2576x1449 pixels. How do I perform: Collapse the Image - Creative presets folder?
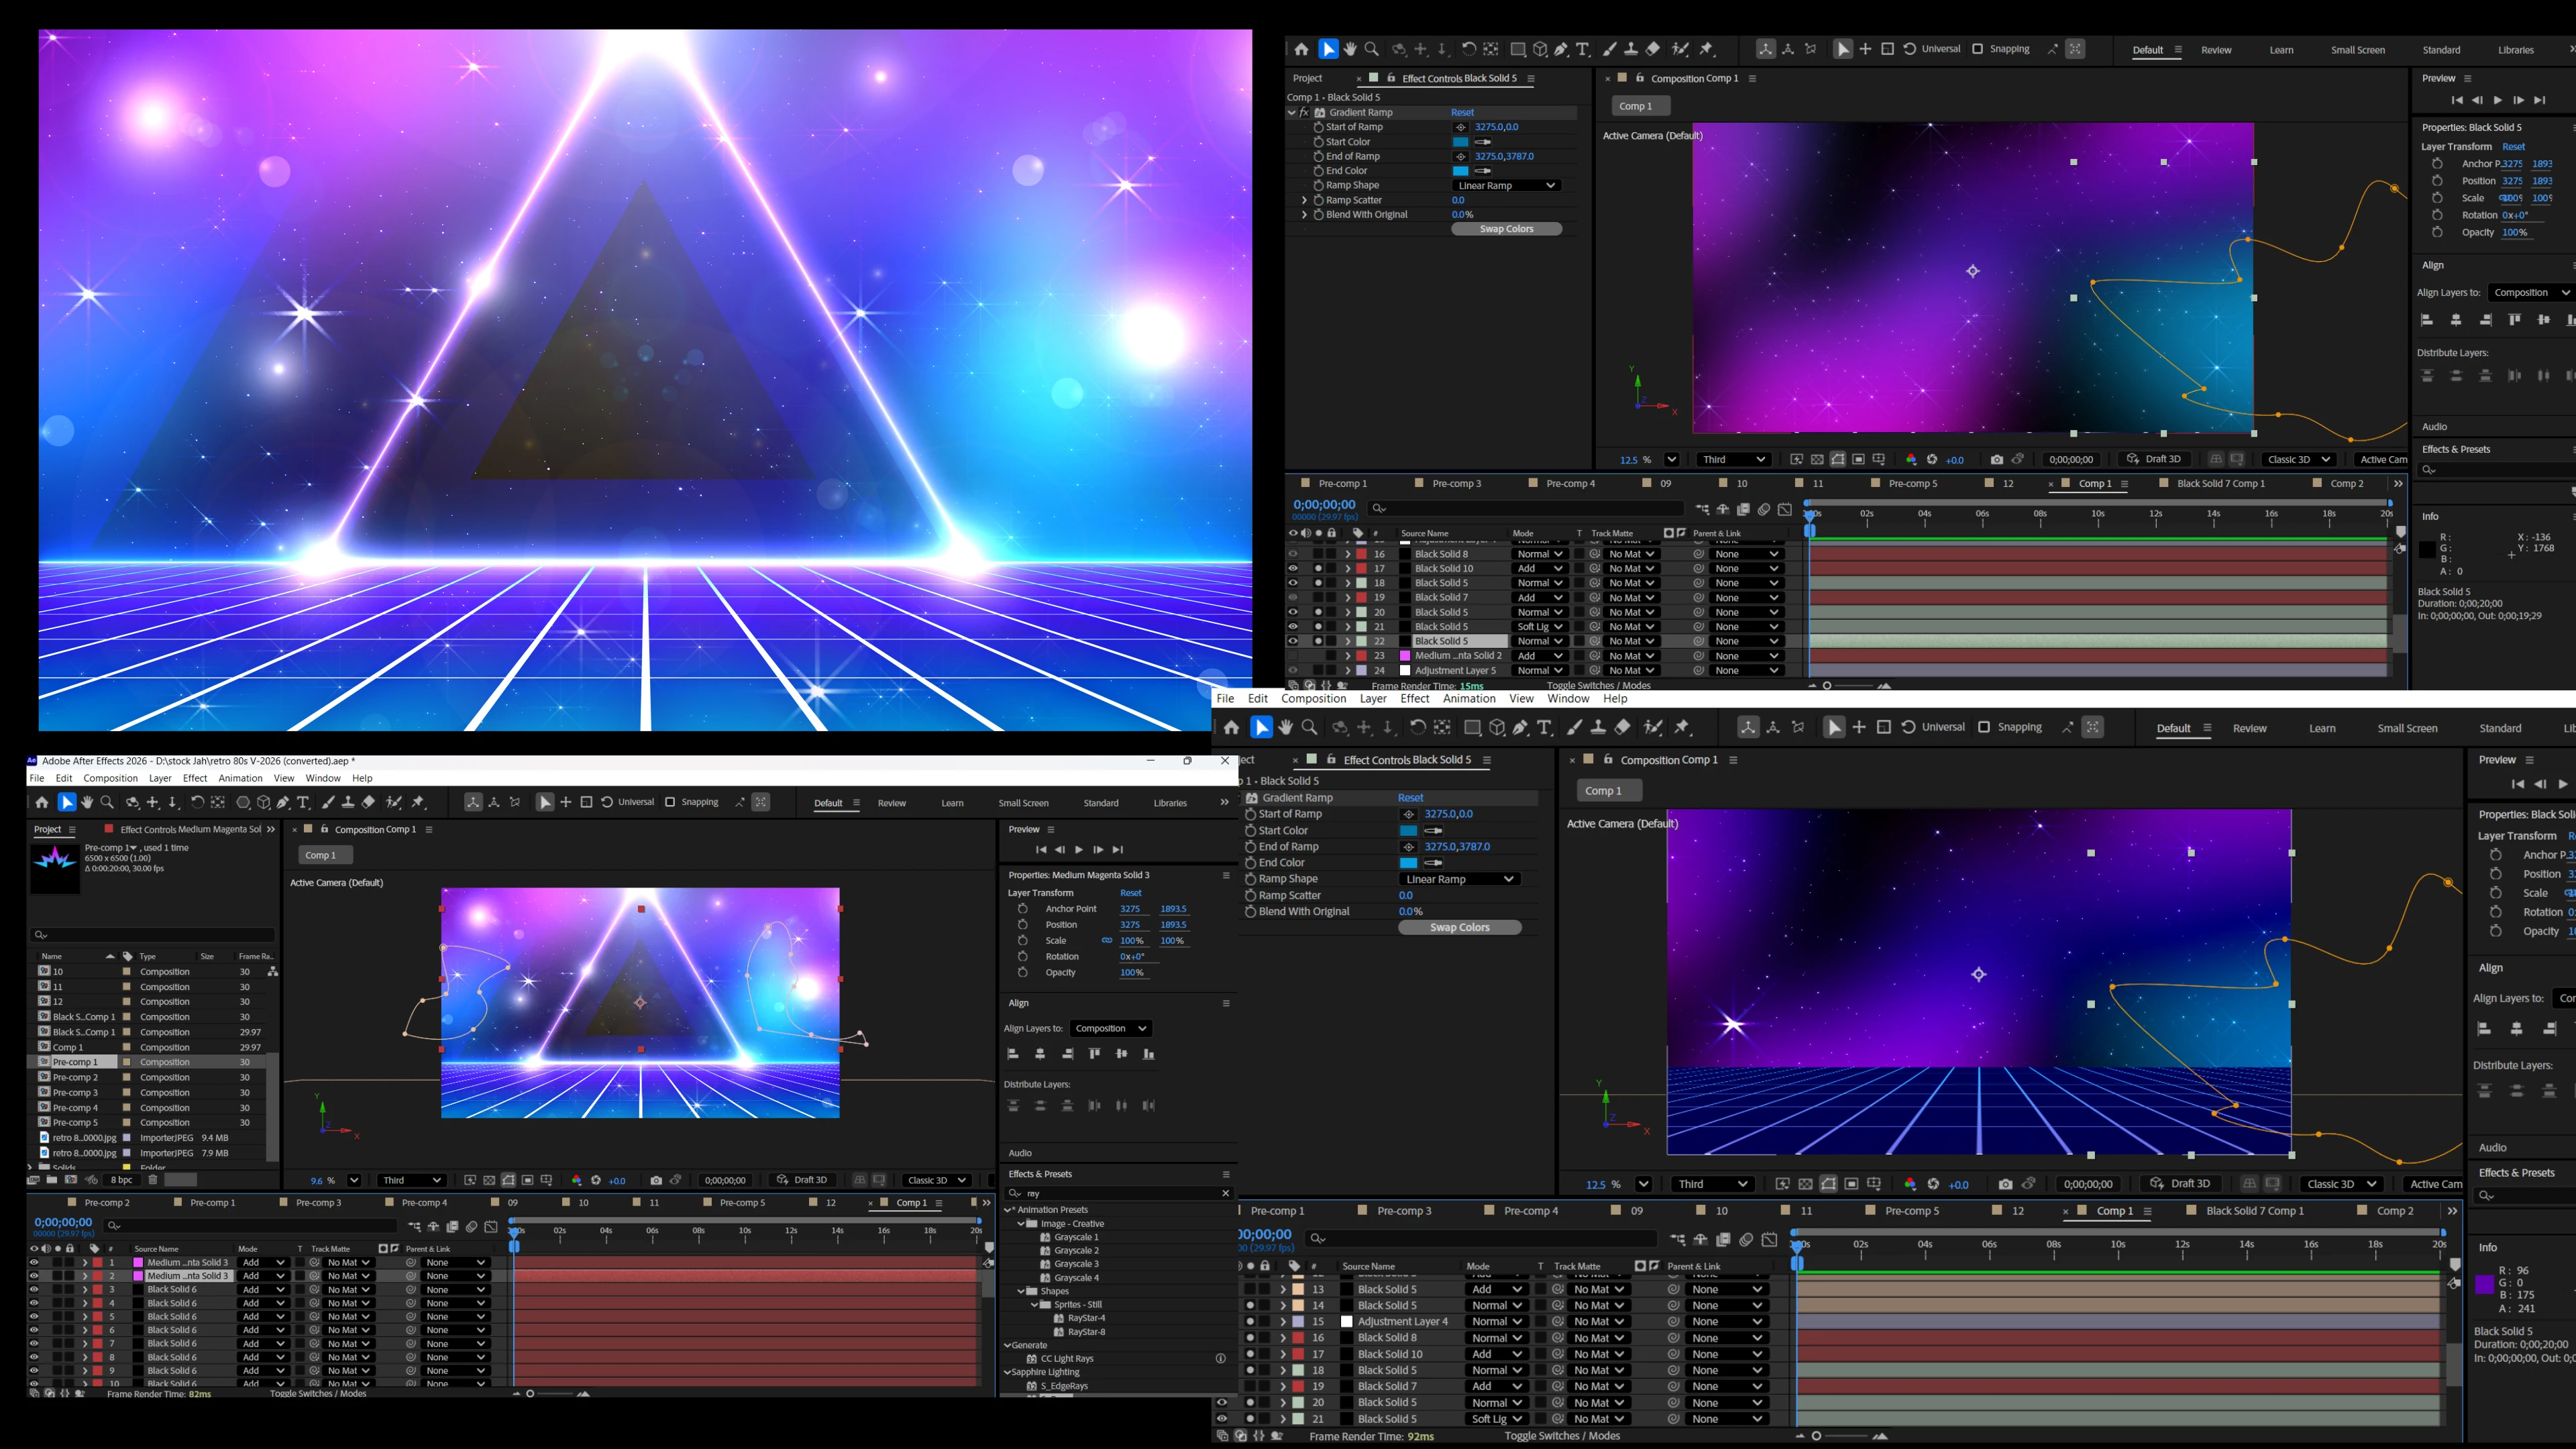[x=1021, y=1223]
